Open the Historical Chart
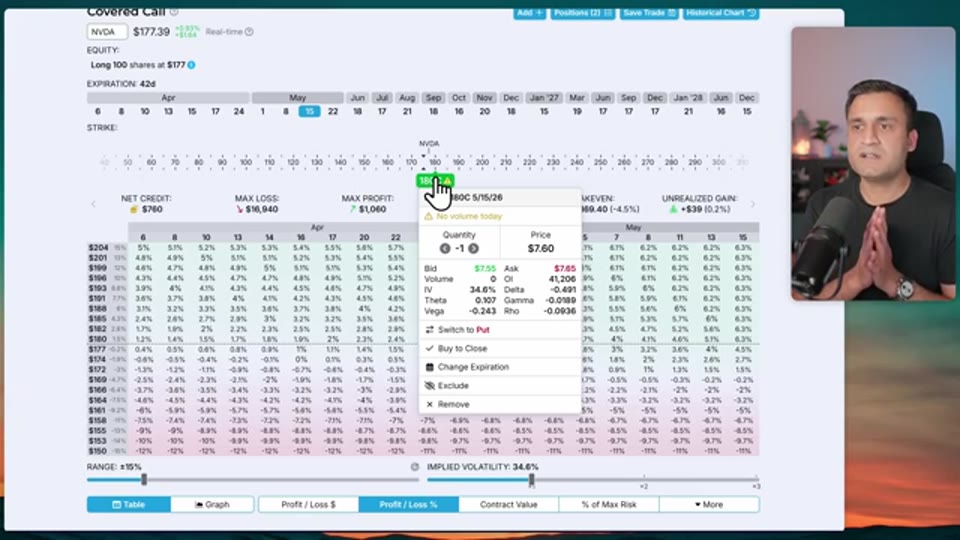The width and height of the screenshot is (960, 540). 721,13
